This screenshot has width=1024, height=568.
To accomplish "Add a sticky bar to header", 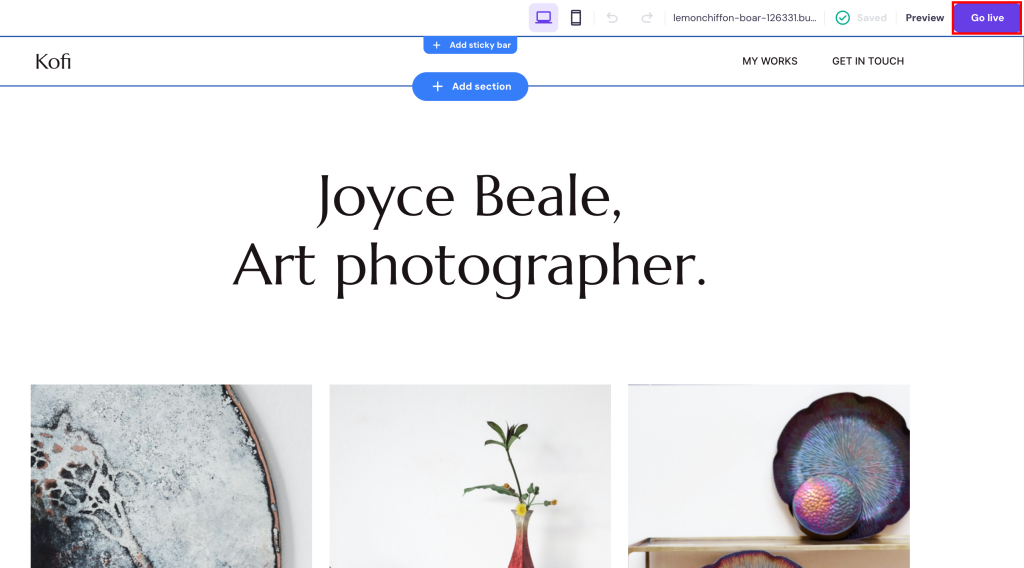I will (x=470, y=45).
